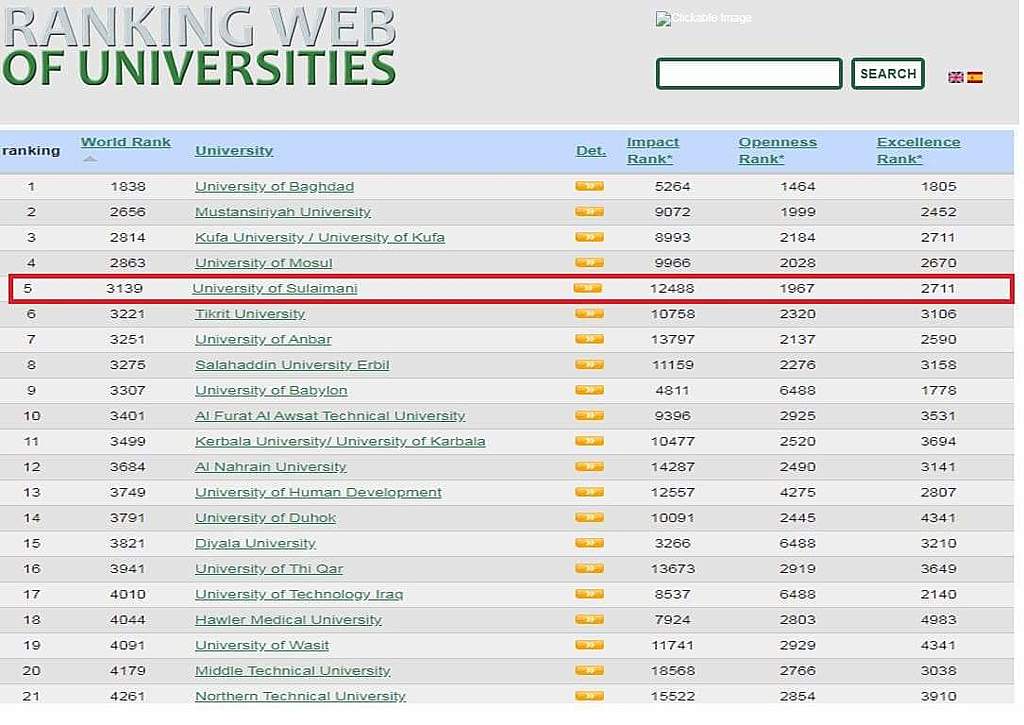Open the University of Duhok link
The image size is (1024, 725).
click(x=265, y=518)
